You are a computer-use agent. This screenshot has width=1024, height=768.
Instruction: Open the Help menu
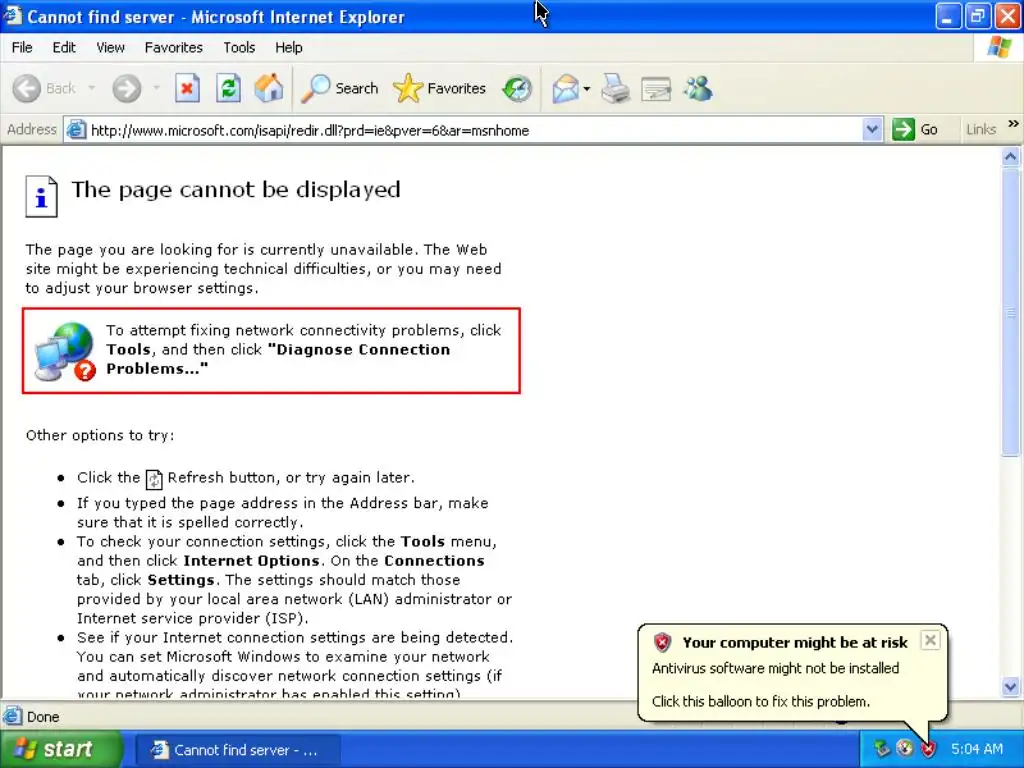[x=288, y=48]
